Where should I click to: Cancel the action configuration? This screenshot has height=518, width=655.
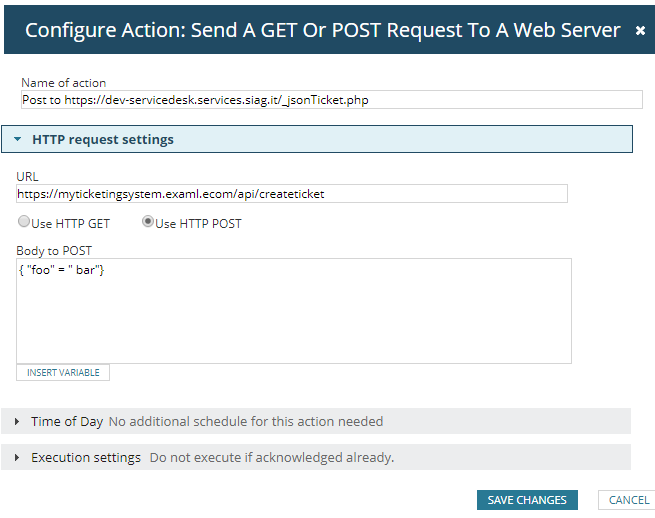tap(628, 500)
